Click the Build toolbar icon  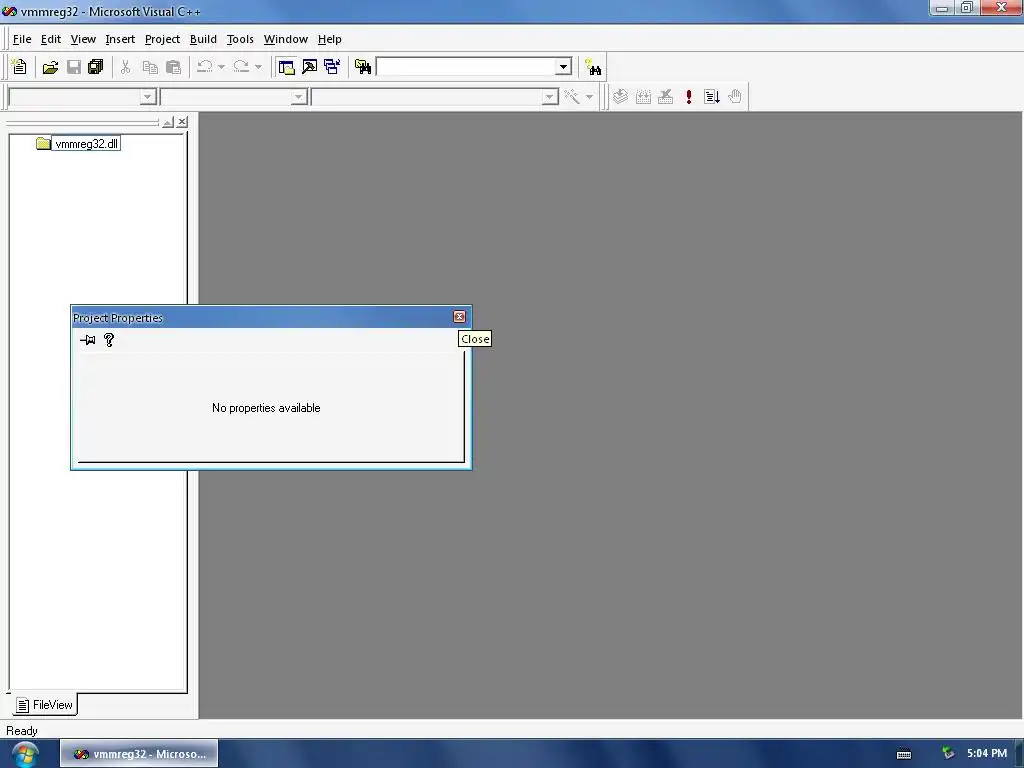click(643, 97)
